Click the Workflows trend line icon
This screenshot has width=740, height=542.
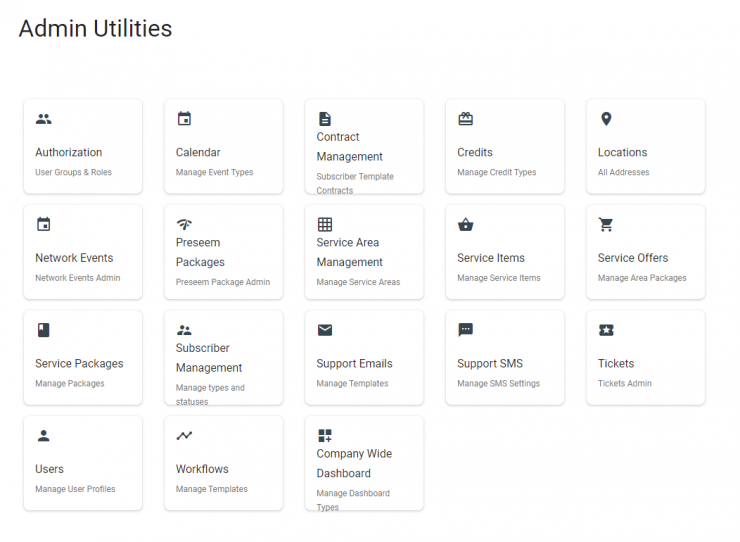(184, 435)
